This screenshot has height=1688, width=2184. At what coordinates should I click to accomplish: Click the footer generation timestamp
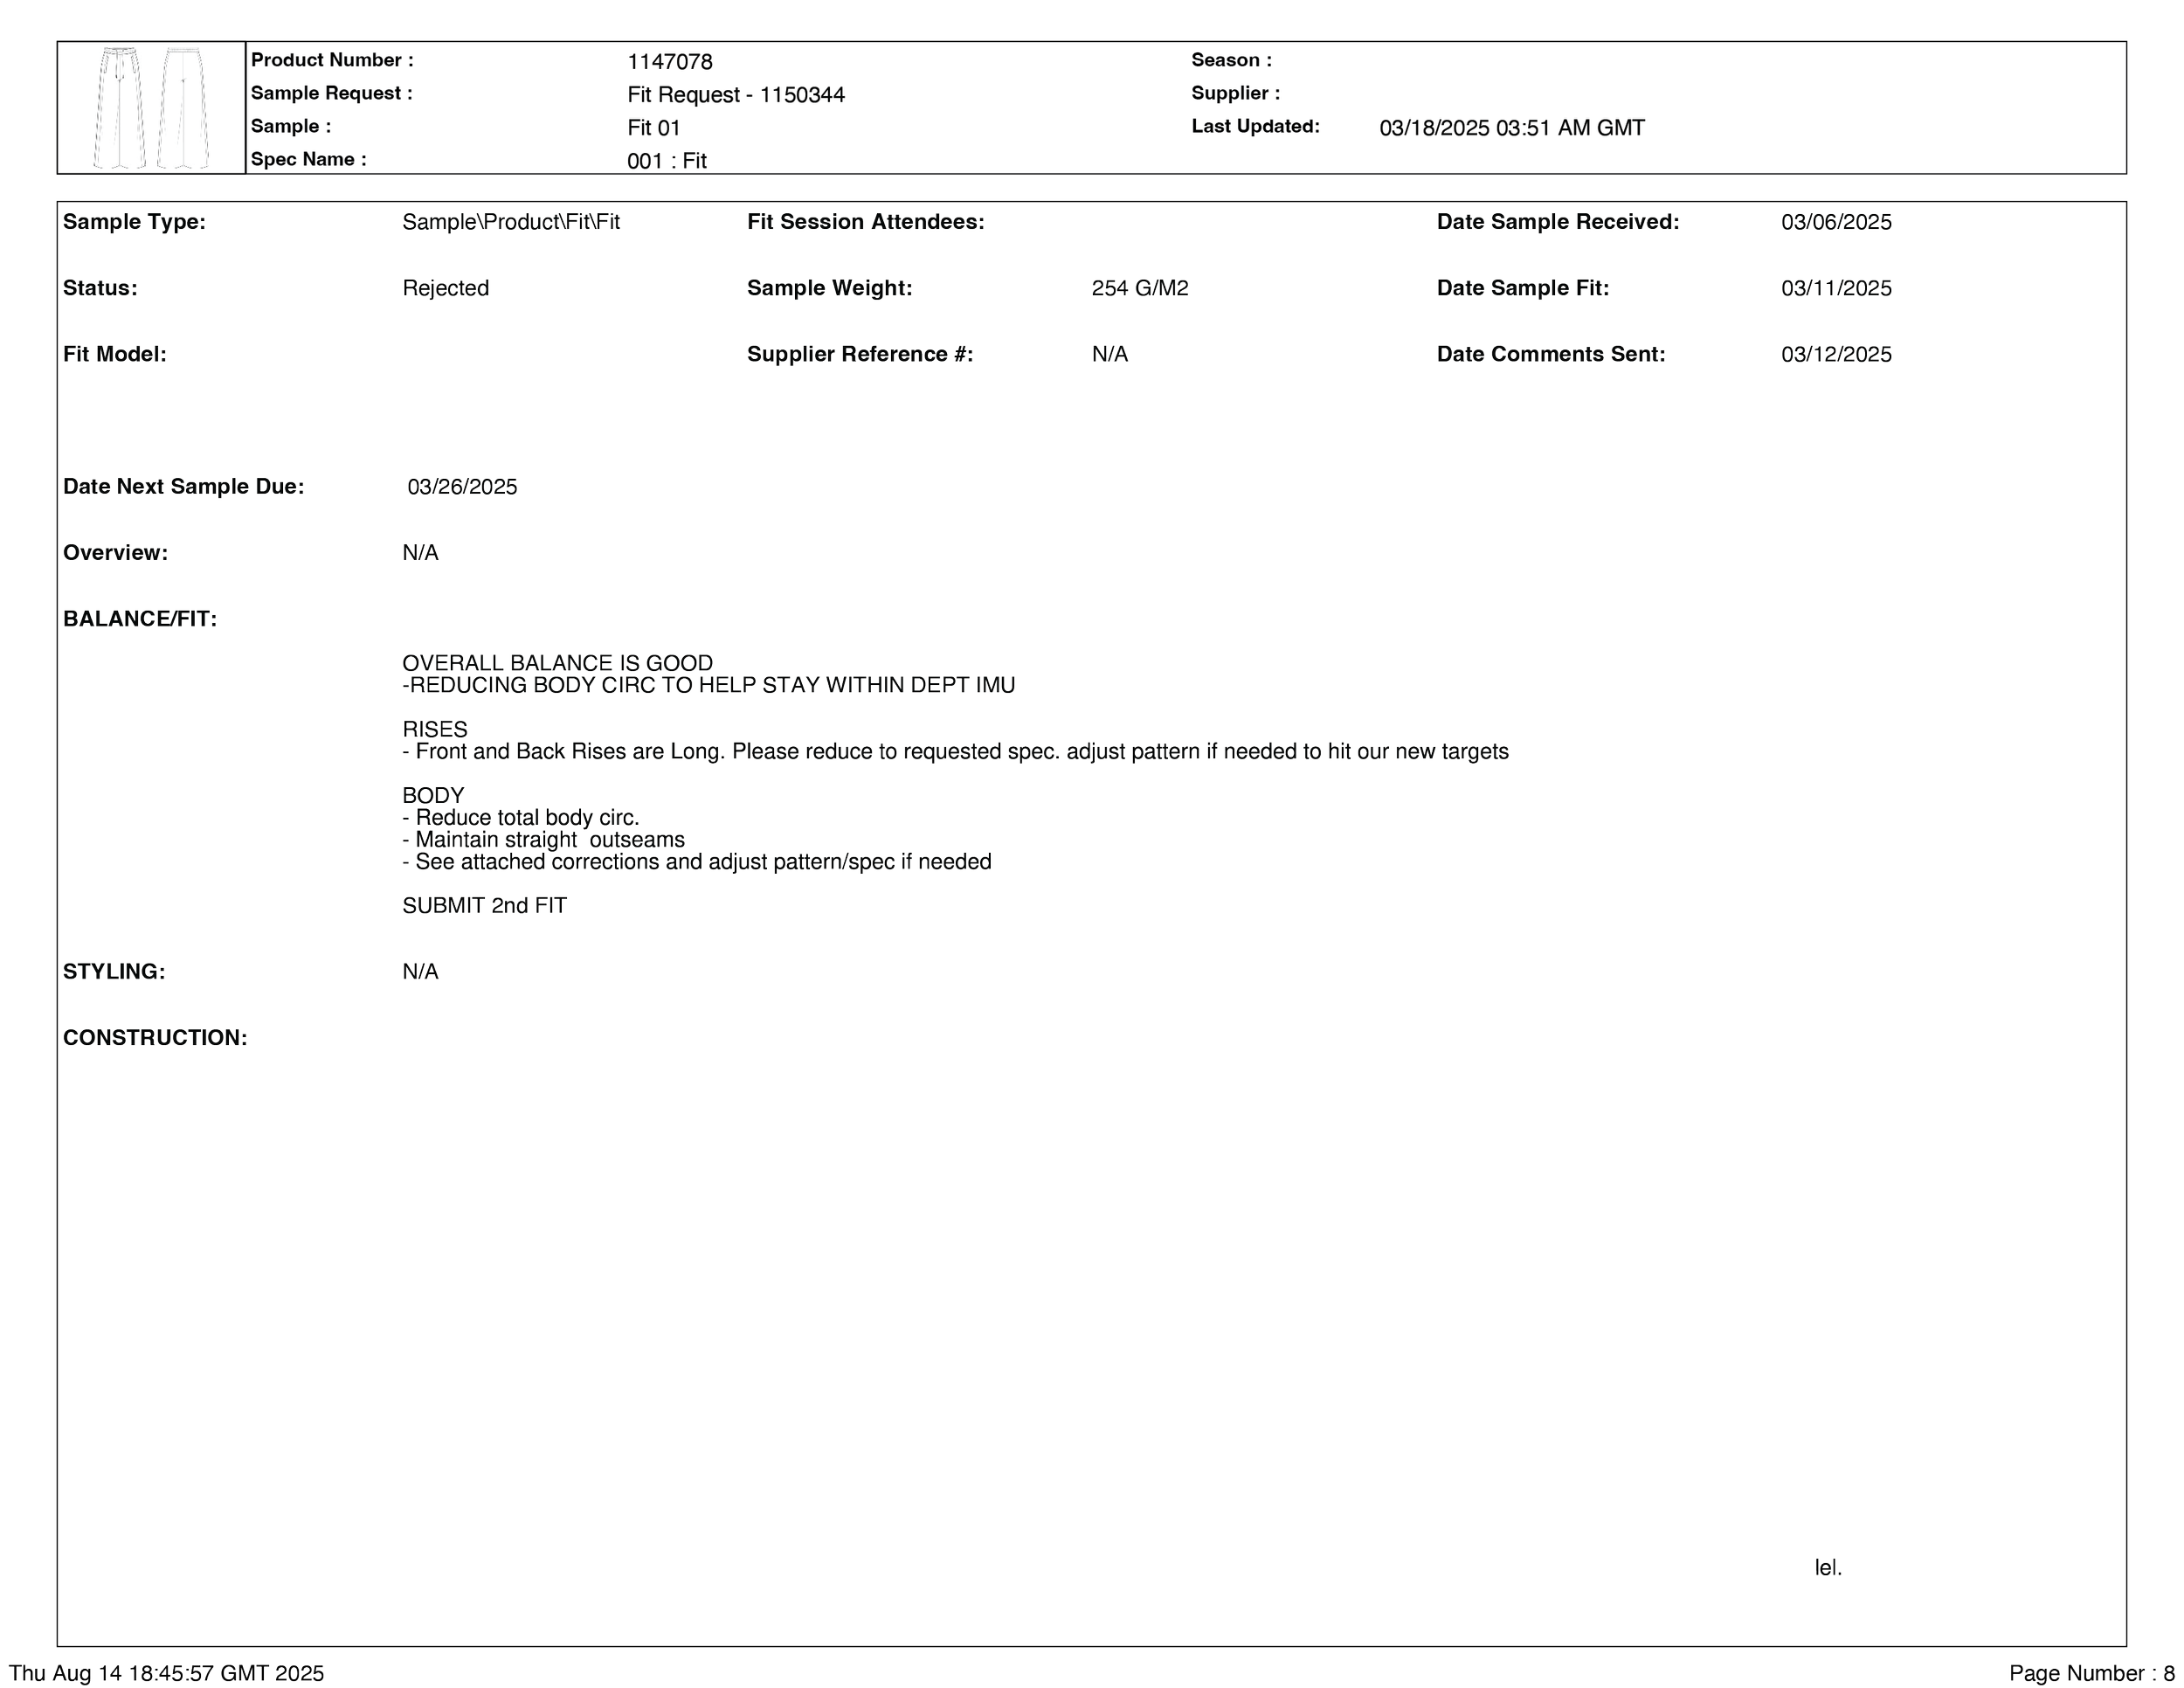click(166, 1673)
